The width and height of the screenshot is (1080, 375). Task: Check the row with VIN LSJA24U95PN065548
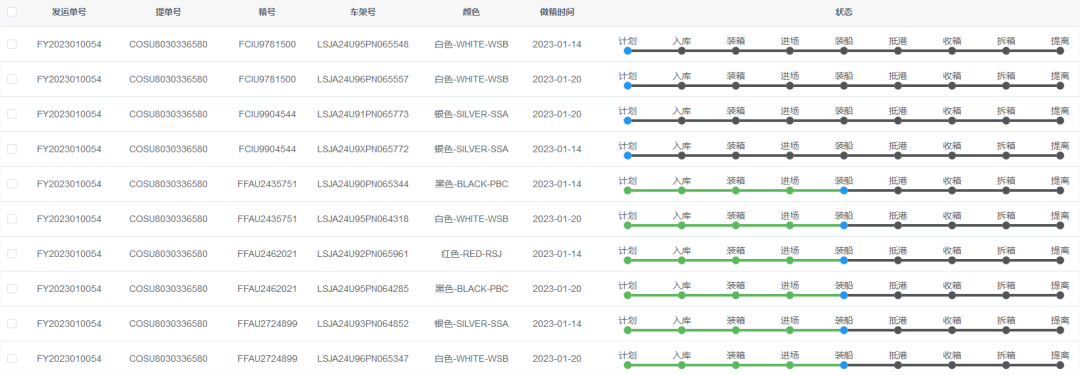click(x=12, y=44)
